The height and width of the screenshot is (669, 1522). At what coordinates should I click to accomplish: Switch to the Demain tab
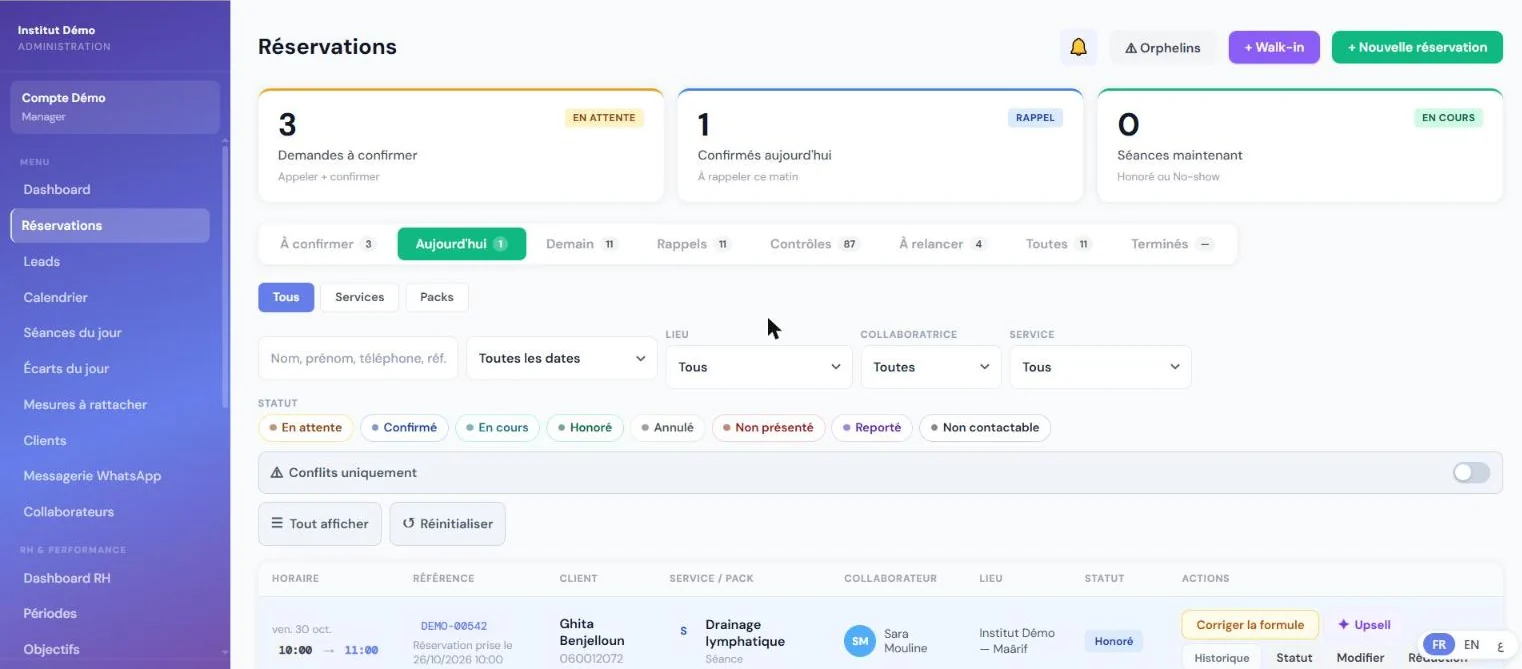(x=582, y=244)
